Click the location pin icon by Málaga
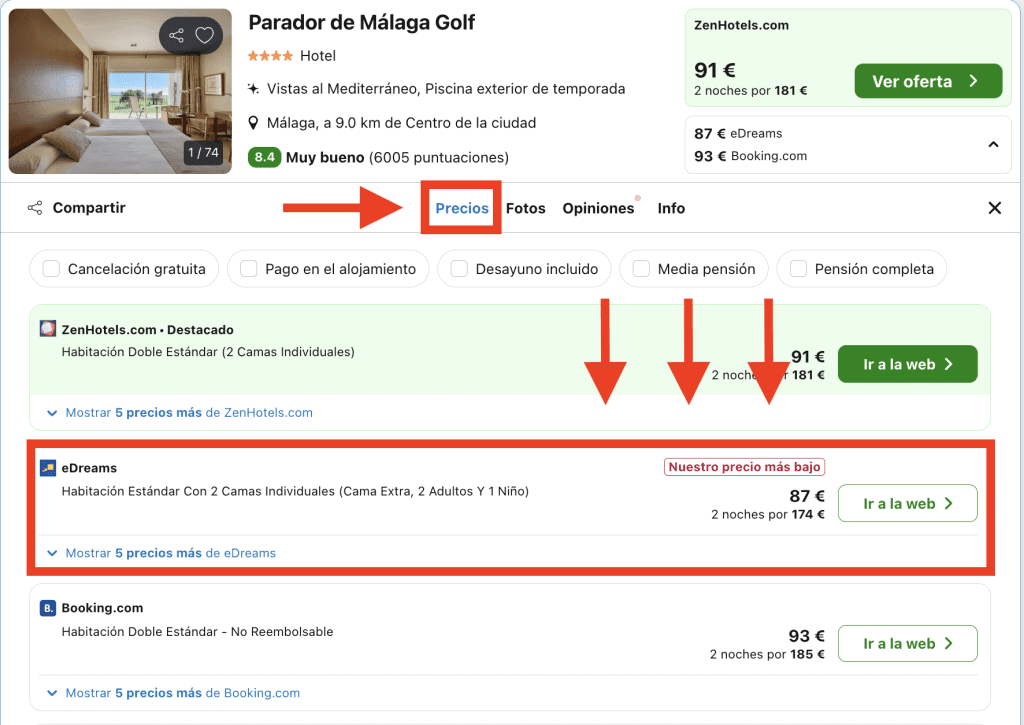This screenshot has height=725, width=1024. [255, 123]
